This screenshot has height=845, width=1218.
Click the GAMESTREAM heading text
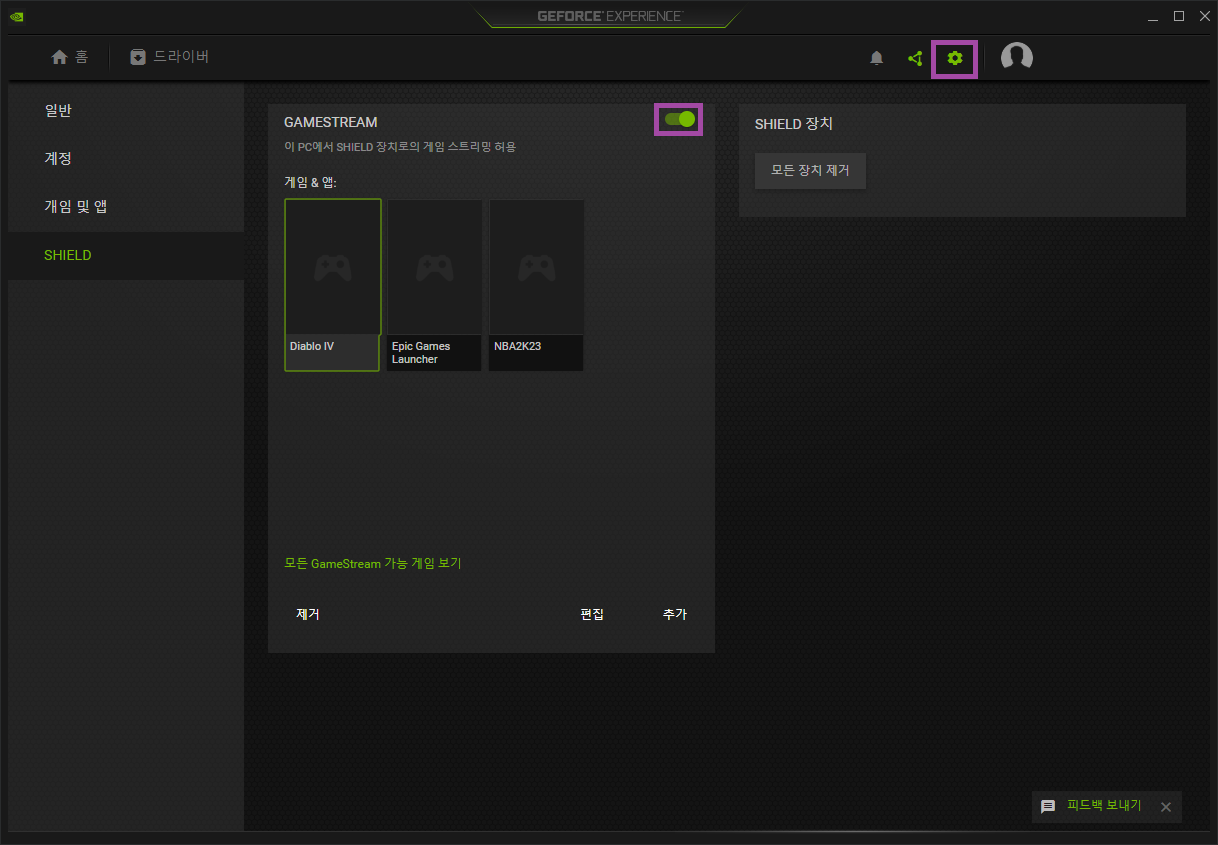point(331,122)
